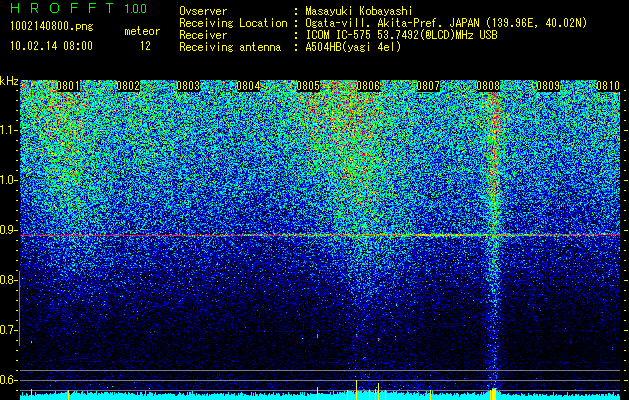The width and height of the screenshot is (629, 400).
Task: Click the 0810 time marker
Action: point(608,86)
